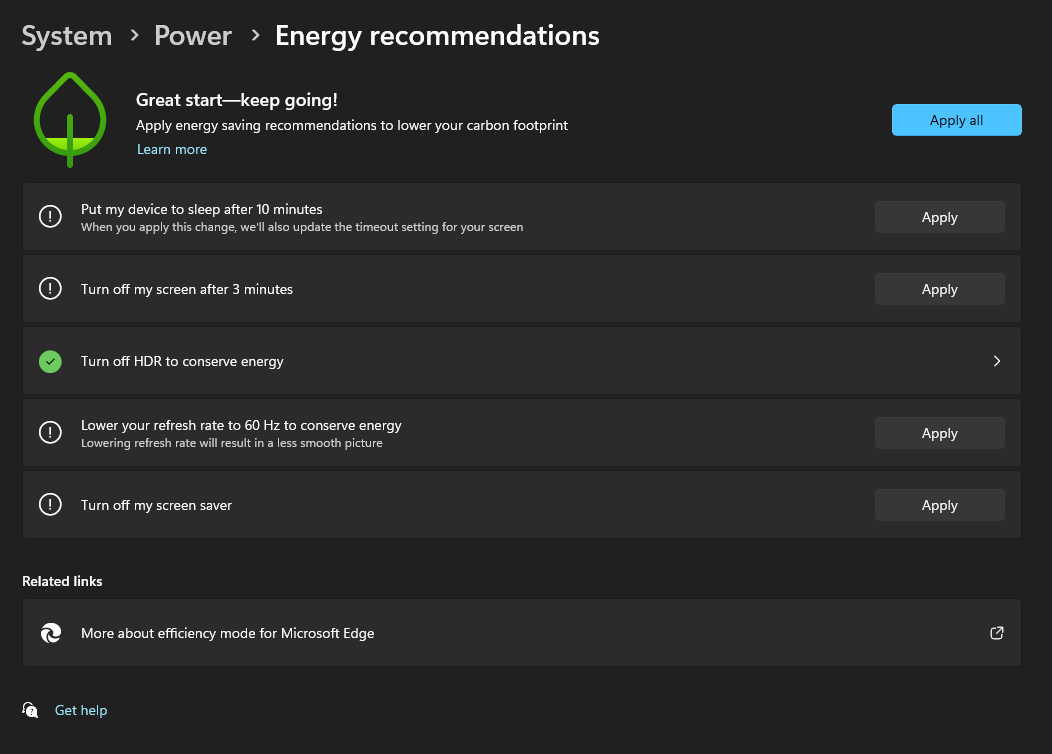The image size is (1052, 754).
Task: Go back to System in breadcrumb
Action: click(x=66, y=36)
